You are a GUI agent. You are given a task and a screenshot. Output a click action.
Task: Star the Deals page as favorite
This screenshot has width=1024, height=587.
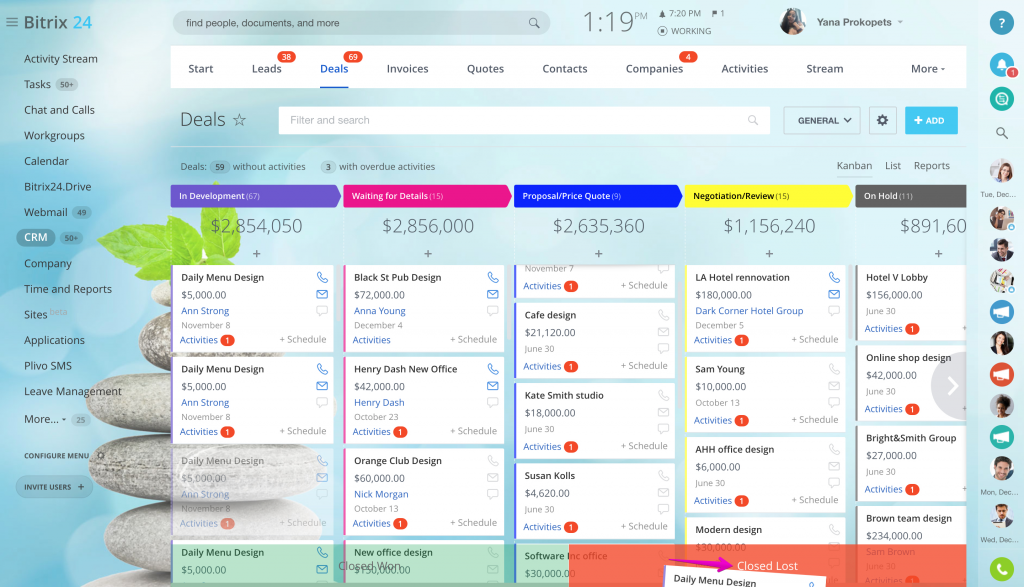click(x=240, y=119)
